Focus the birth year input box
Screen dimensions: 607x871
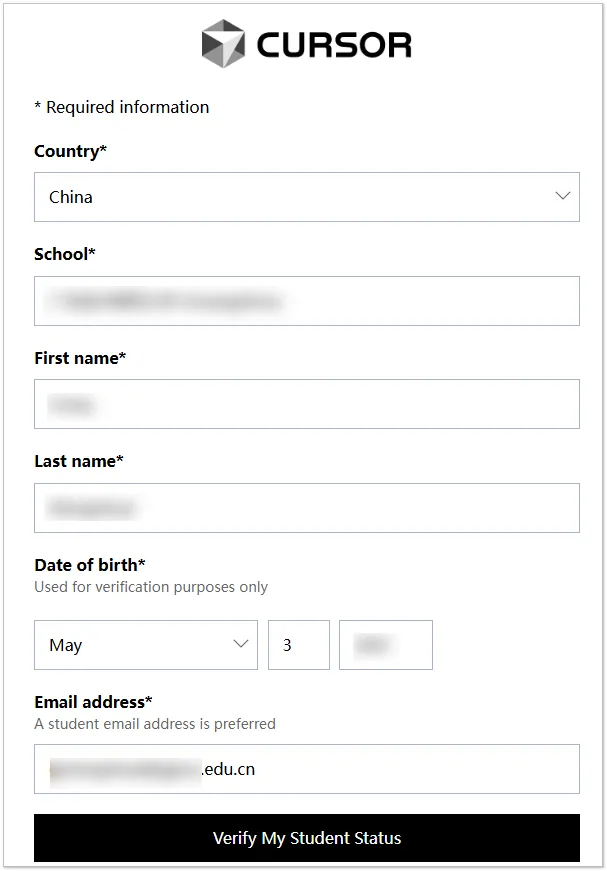coord(386,645)
